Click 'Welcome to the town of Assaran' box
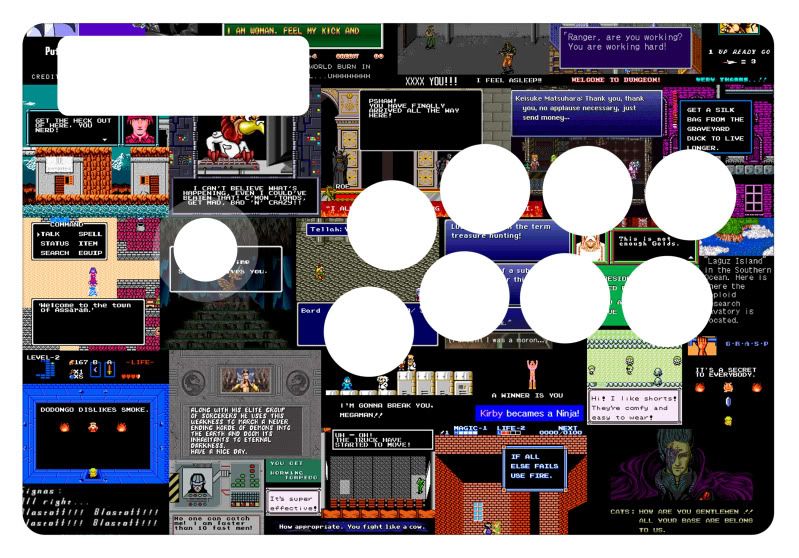Screen dimensions: 799x558 point(88,322)
